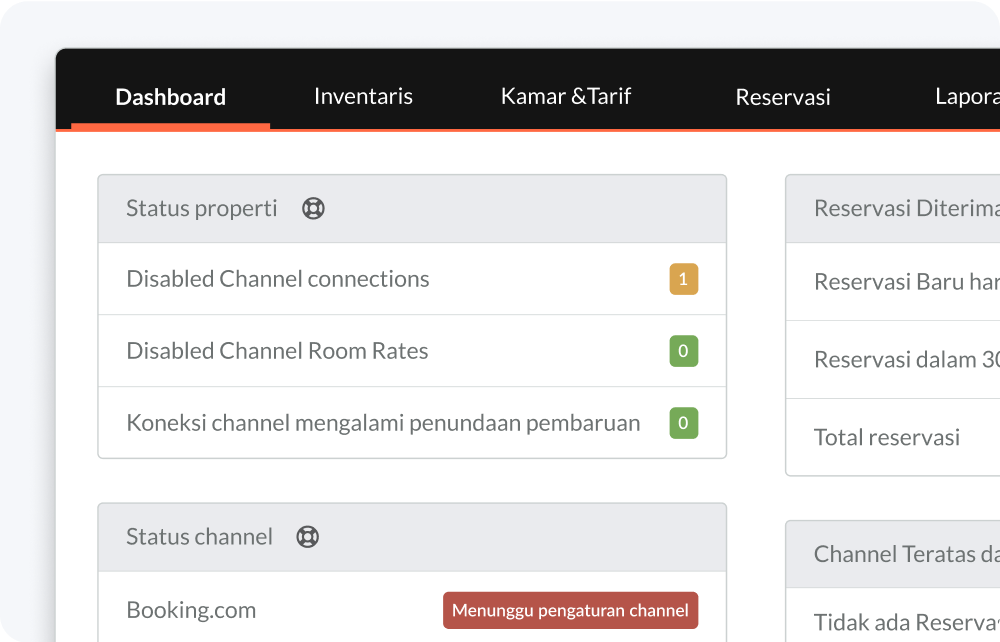The height and width of the screenshot is (642, 1000).
Task: Click the Status channel panel title
Action: point(199,537)
